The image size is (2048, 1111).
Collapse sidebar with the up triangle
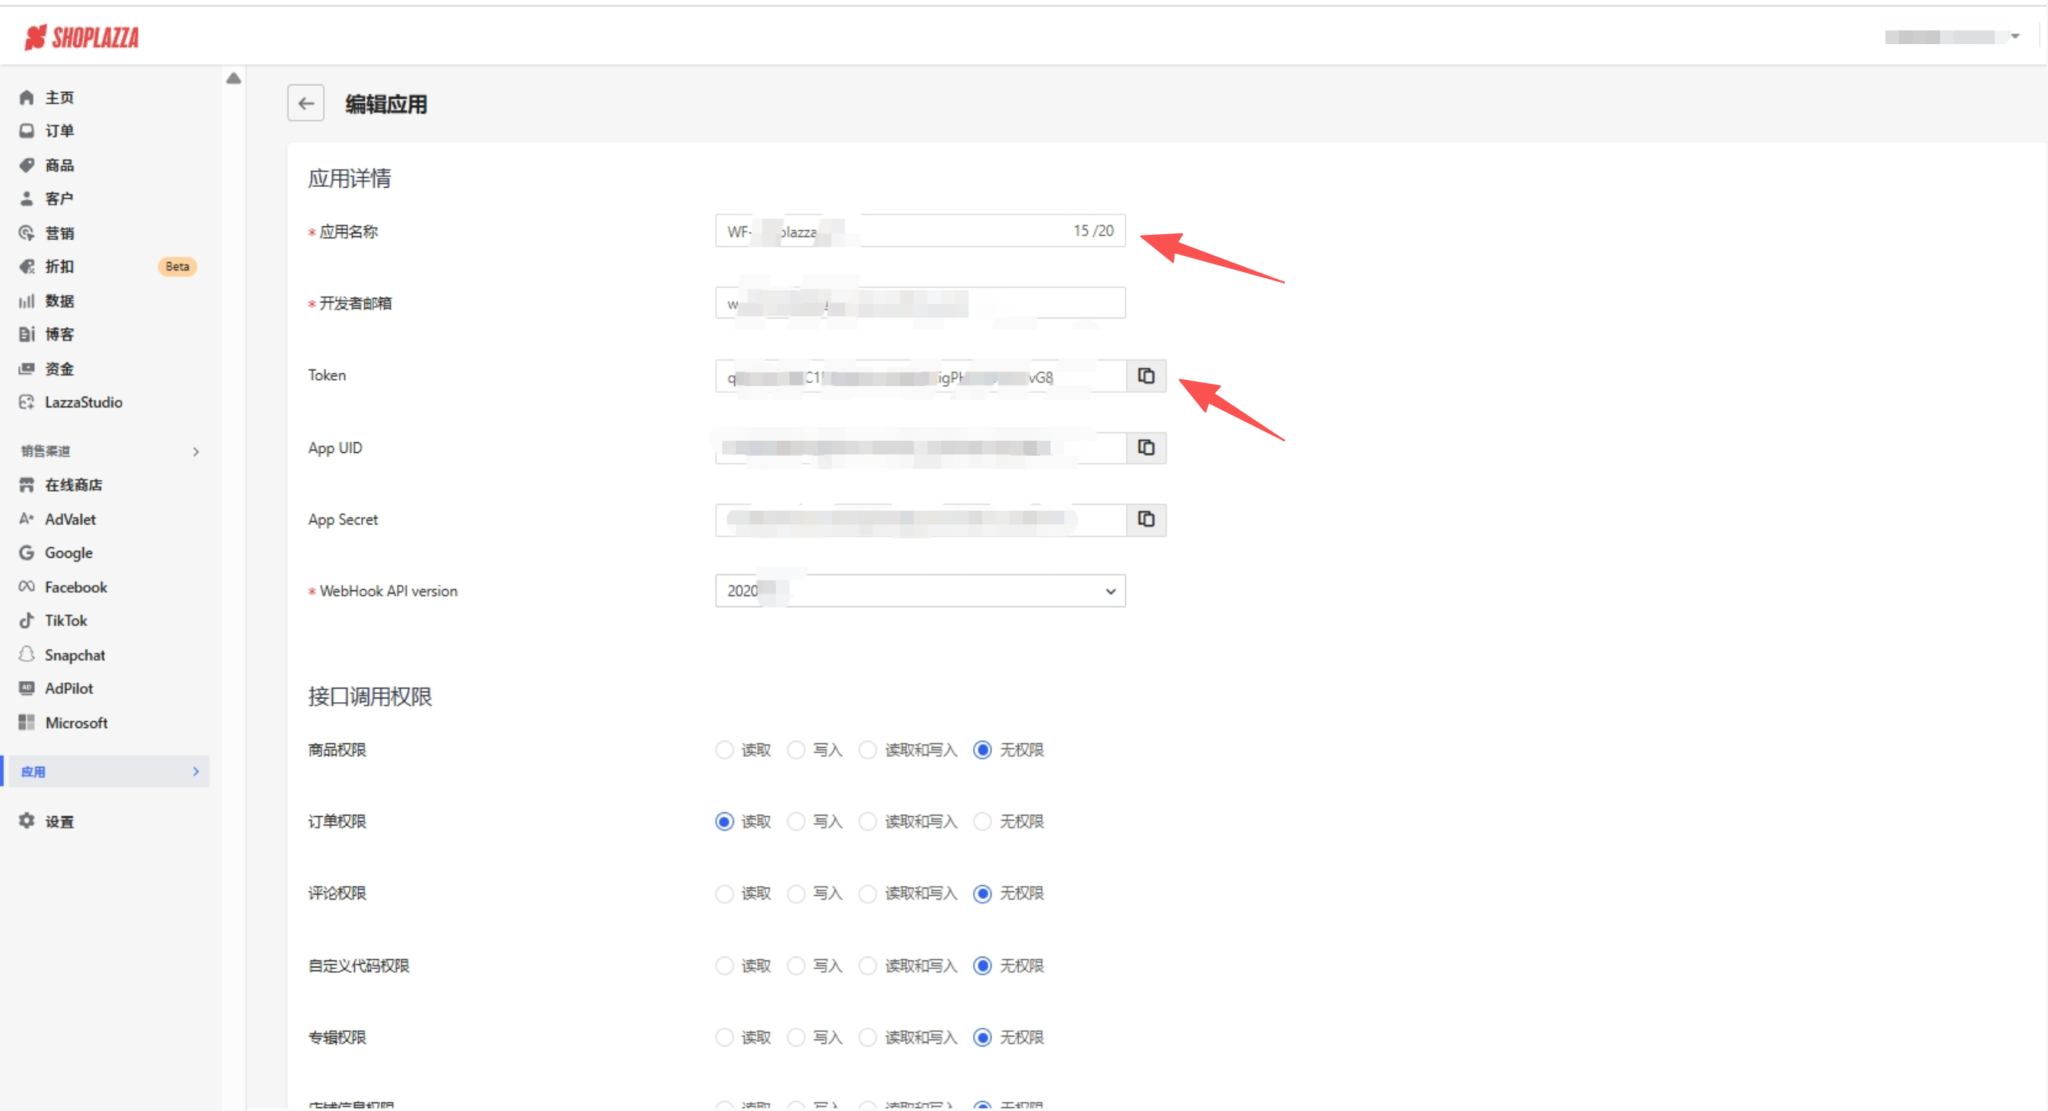point(234,78)
